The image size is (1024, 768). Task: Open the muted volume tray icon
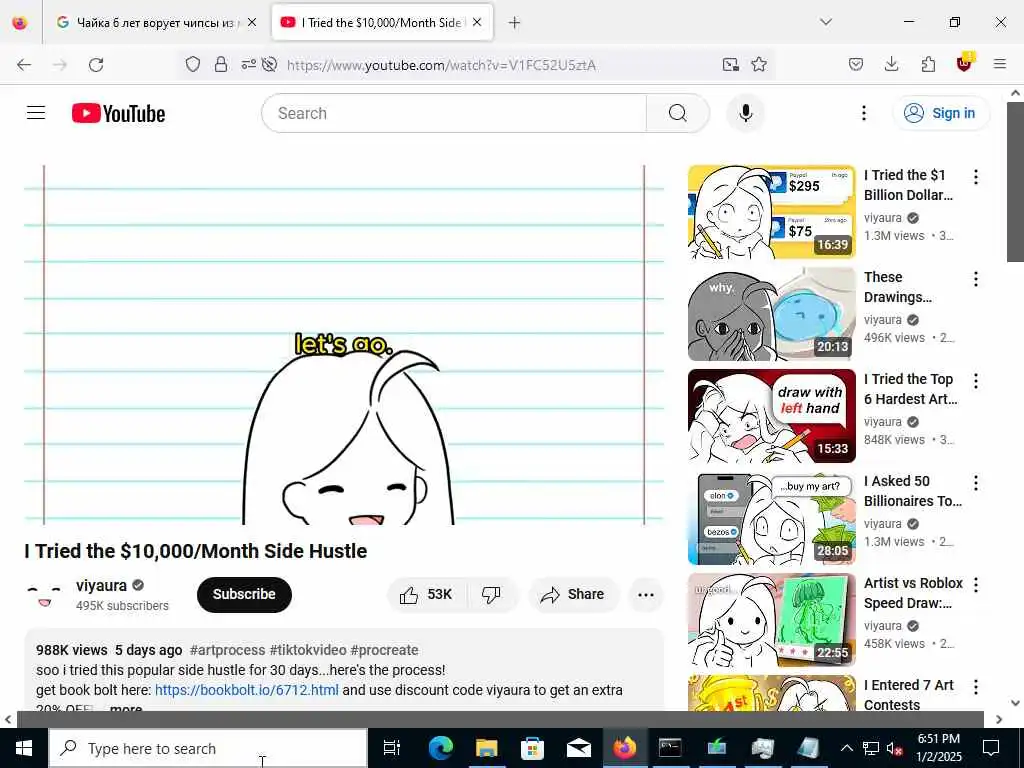click(x=894, y=748)
